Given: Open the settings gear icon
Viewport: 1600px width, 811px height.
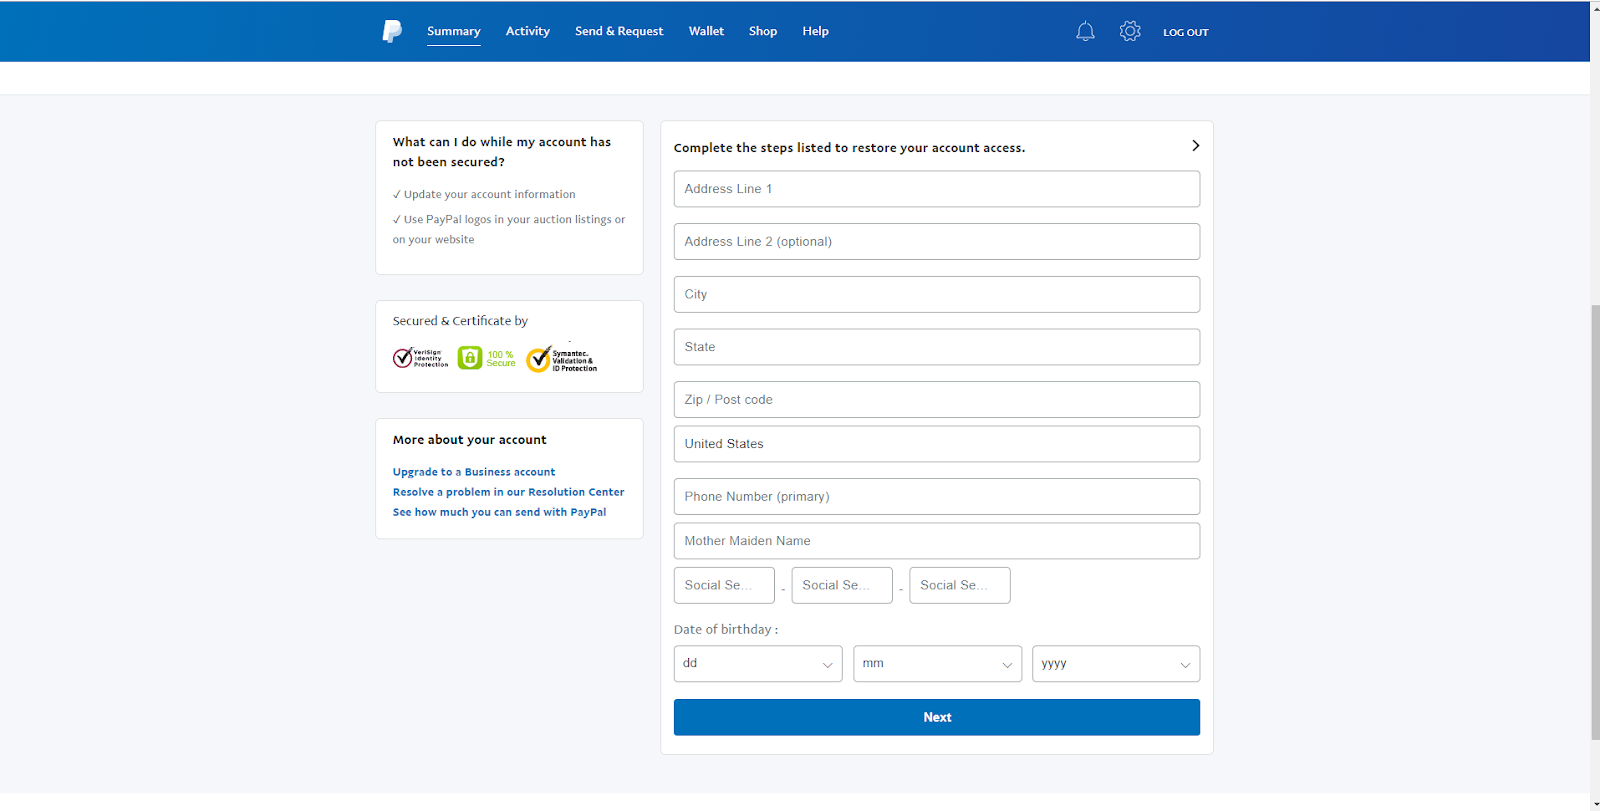Looking at the screenshot, I should 1130,31.
